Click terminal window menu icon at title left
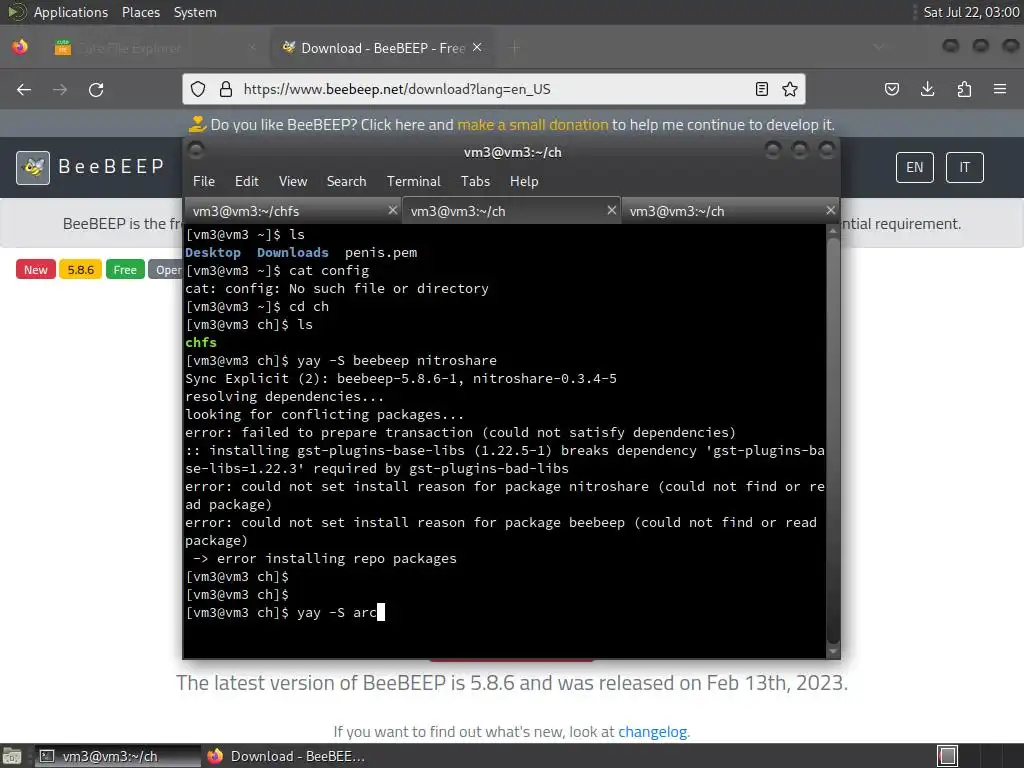Viewport: 1024px width, 768px height. tap(196, 151)
